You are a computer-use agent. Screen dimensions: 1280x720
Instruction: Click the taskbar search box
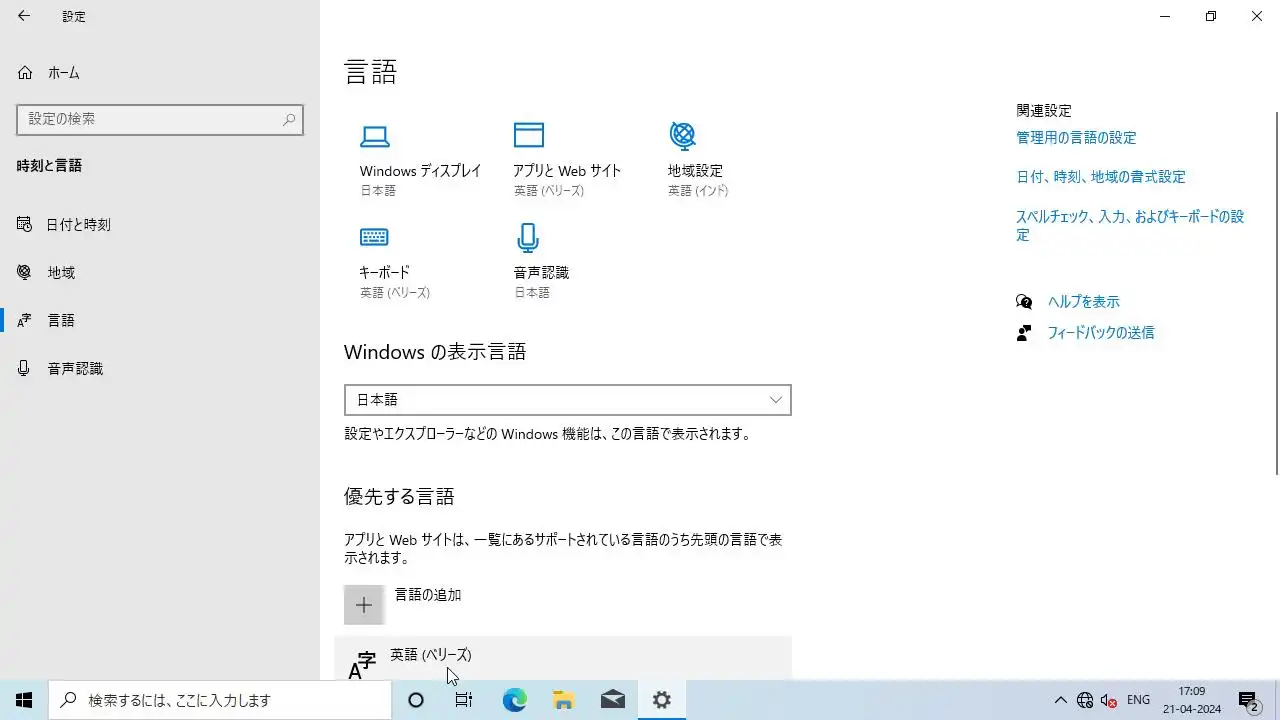click(220, 700)
